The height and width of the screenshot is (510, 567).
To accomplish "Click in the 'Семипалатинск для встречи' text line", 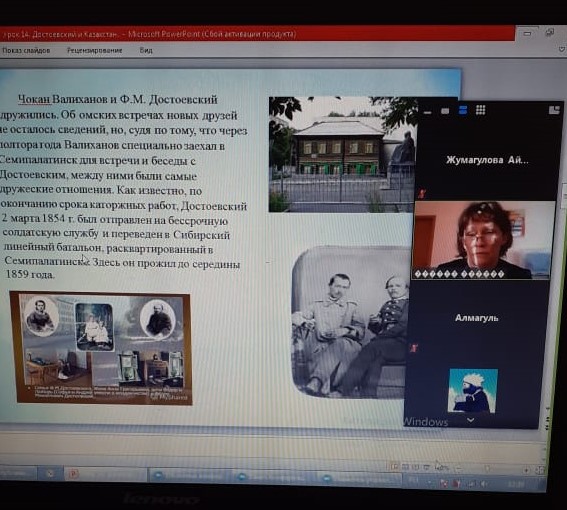I will (98, 160).
